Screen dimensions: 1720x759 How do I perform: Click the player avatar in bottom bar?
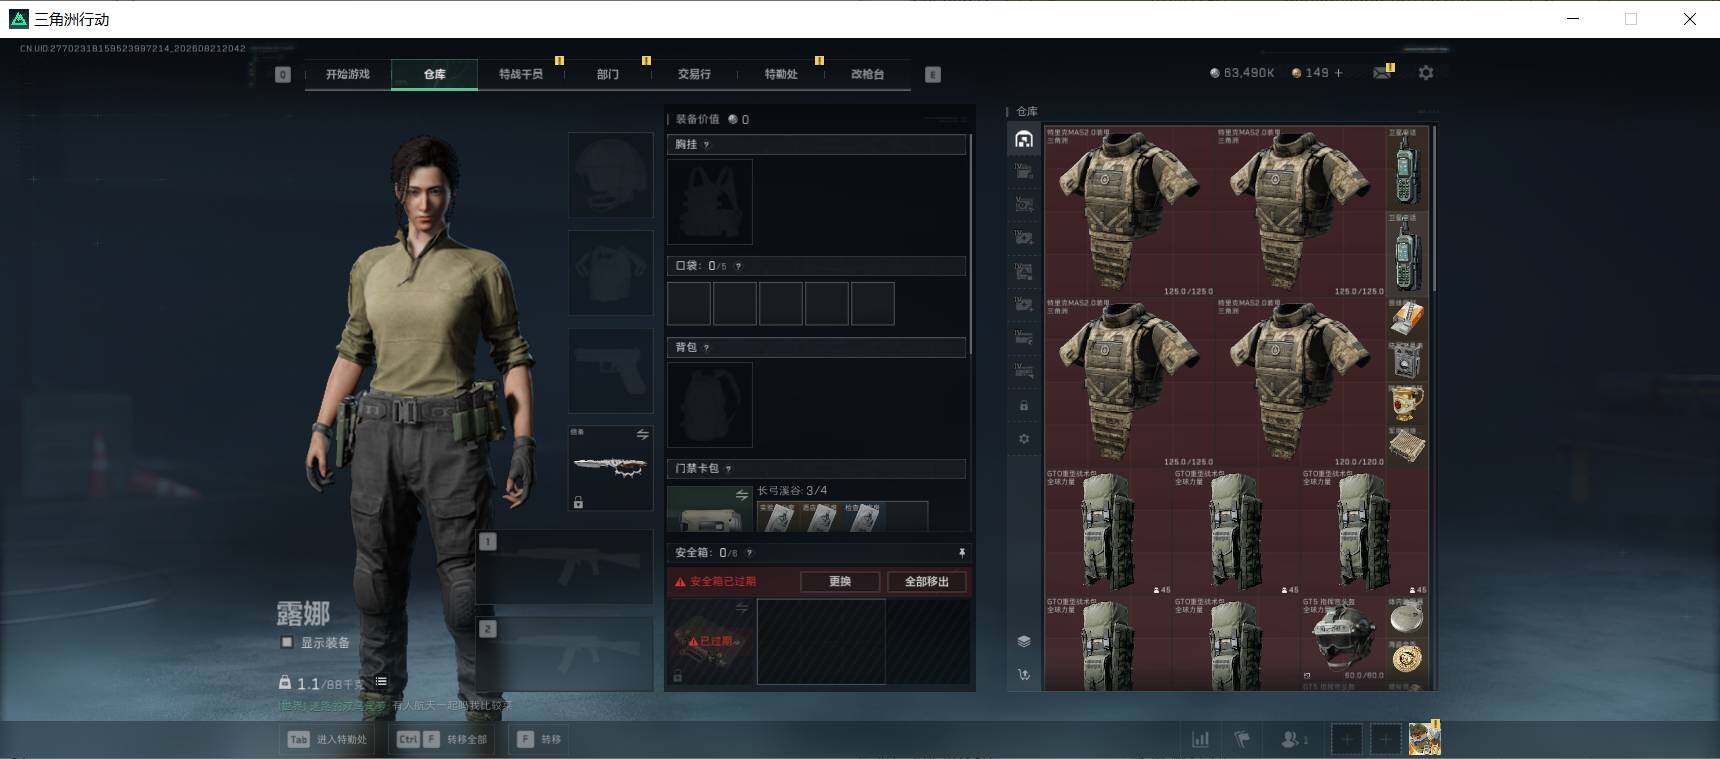(1424, 739)
